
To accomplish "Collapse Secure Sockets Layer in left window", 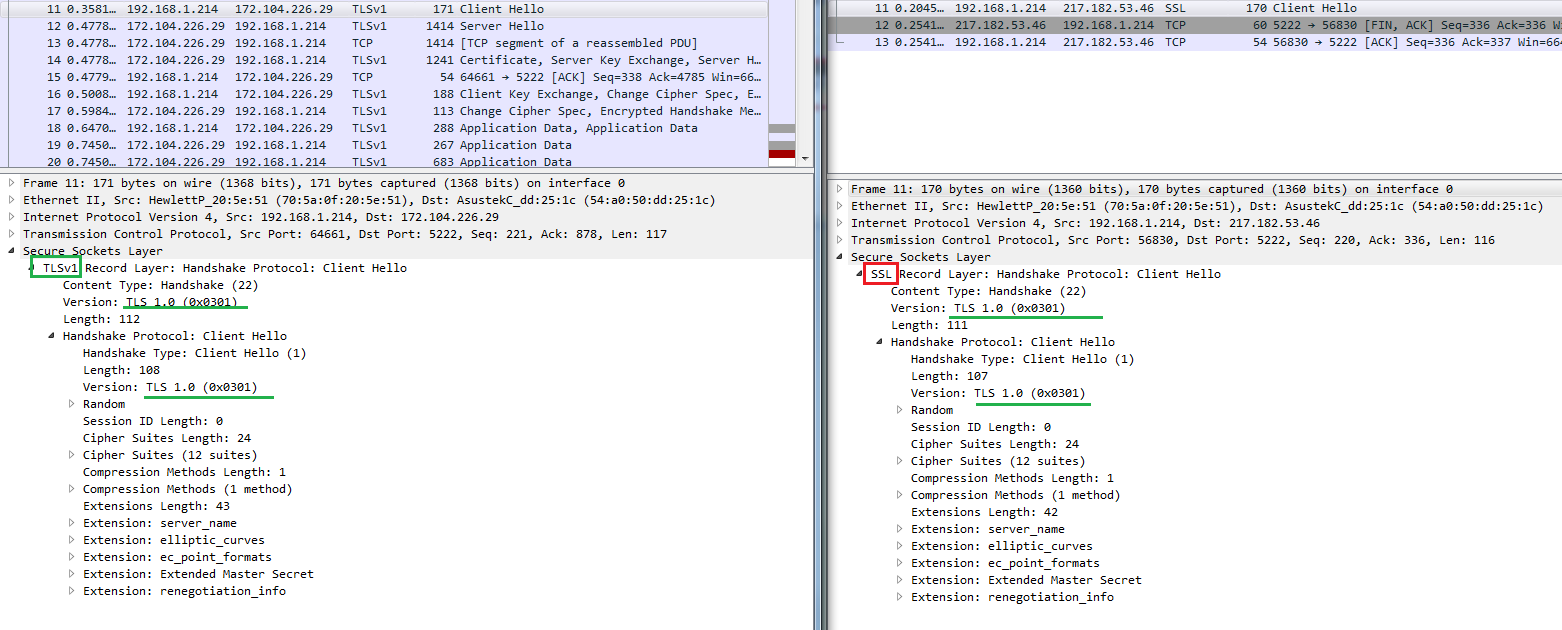I will pos(12,251).
